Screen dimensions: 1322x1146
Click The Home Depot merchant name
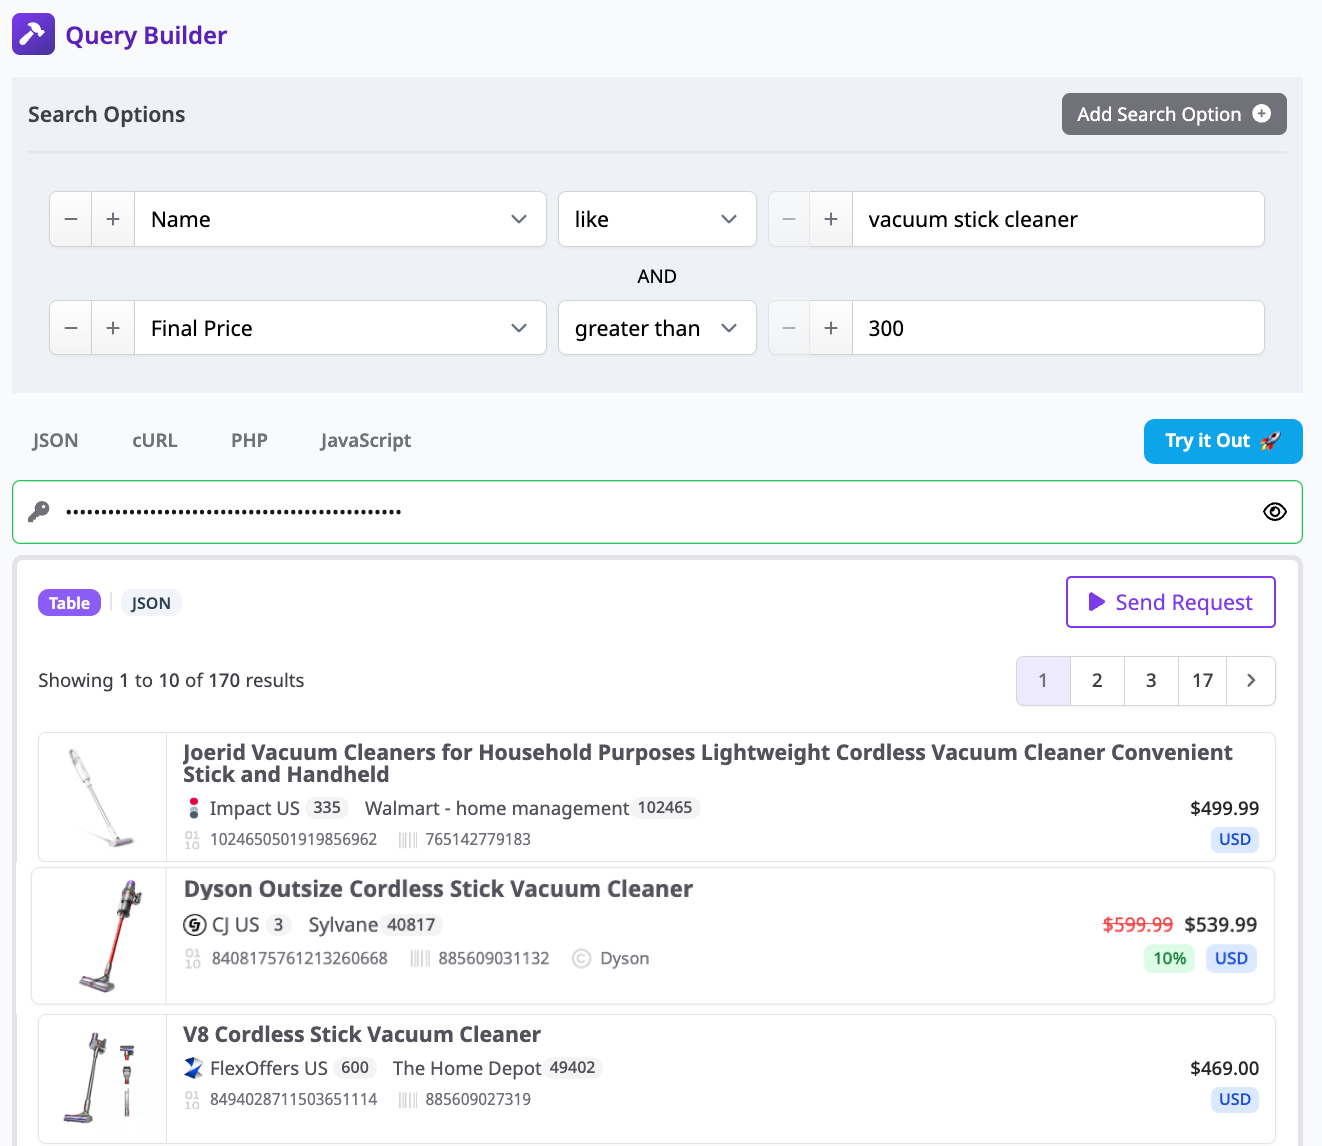tap(467, 1068)
